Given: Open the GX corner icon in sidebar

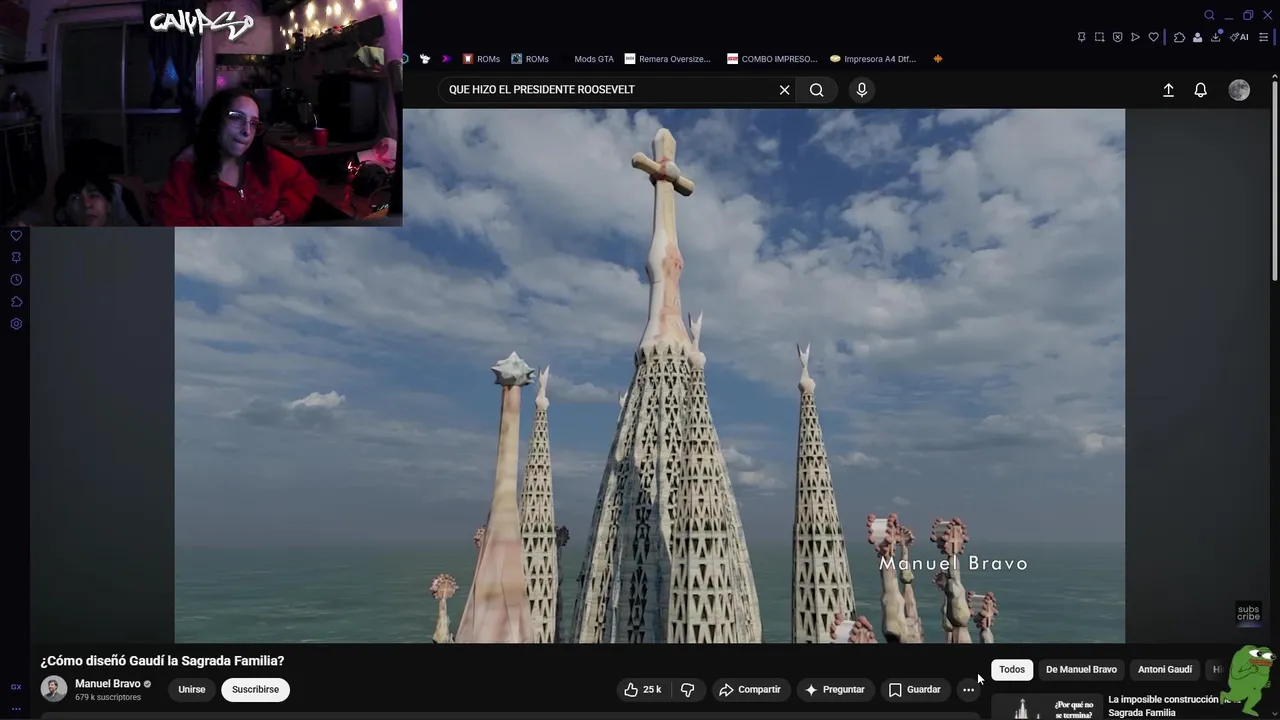Looking at the screenshot, I should coord(16,687).
